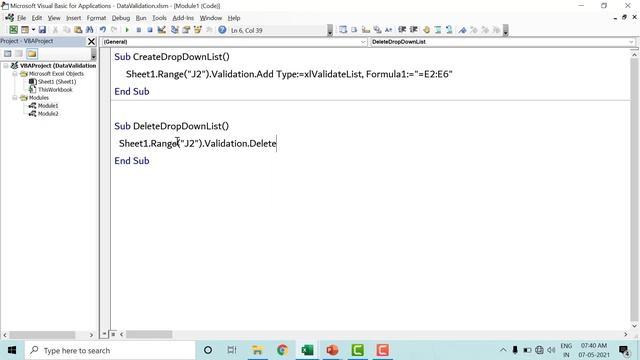Click the Paste toolbar icon
The image size is (640, 360).
click(x=78, y=30)
